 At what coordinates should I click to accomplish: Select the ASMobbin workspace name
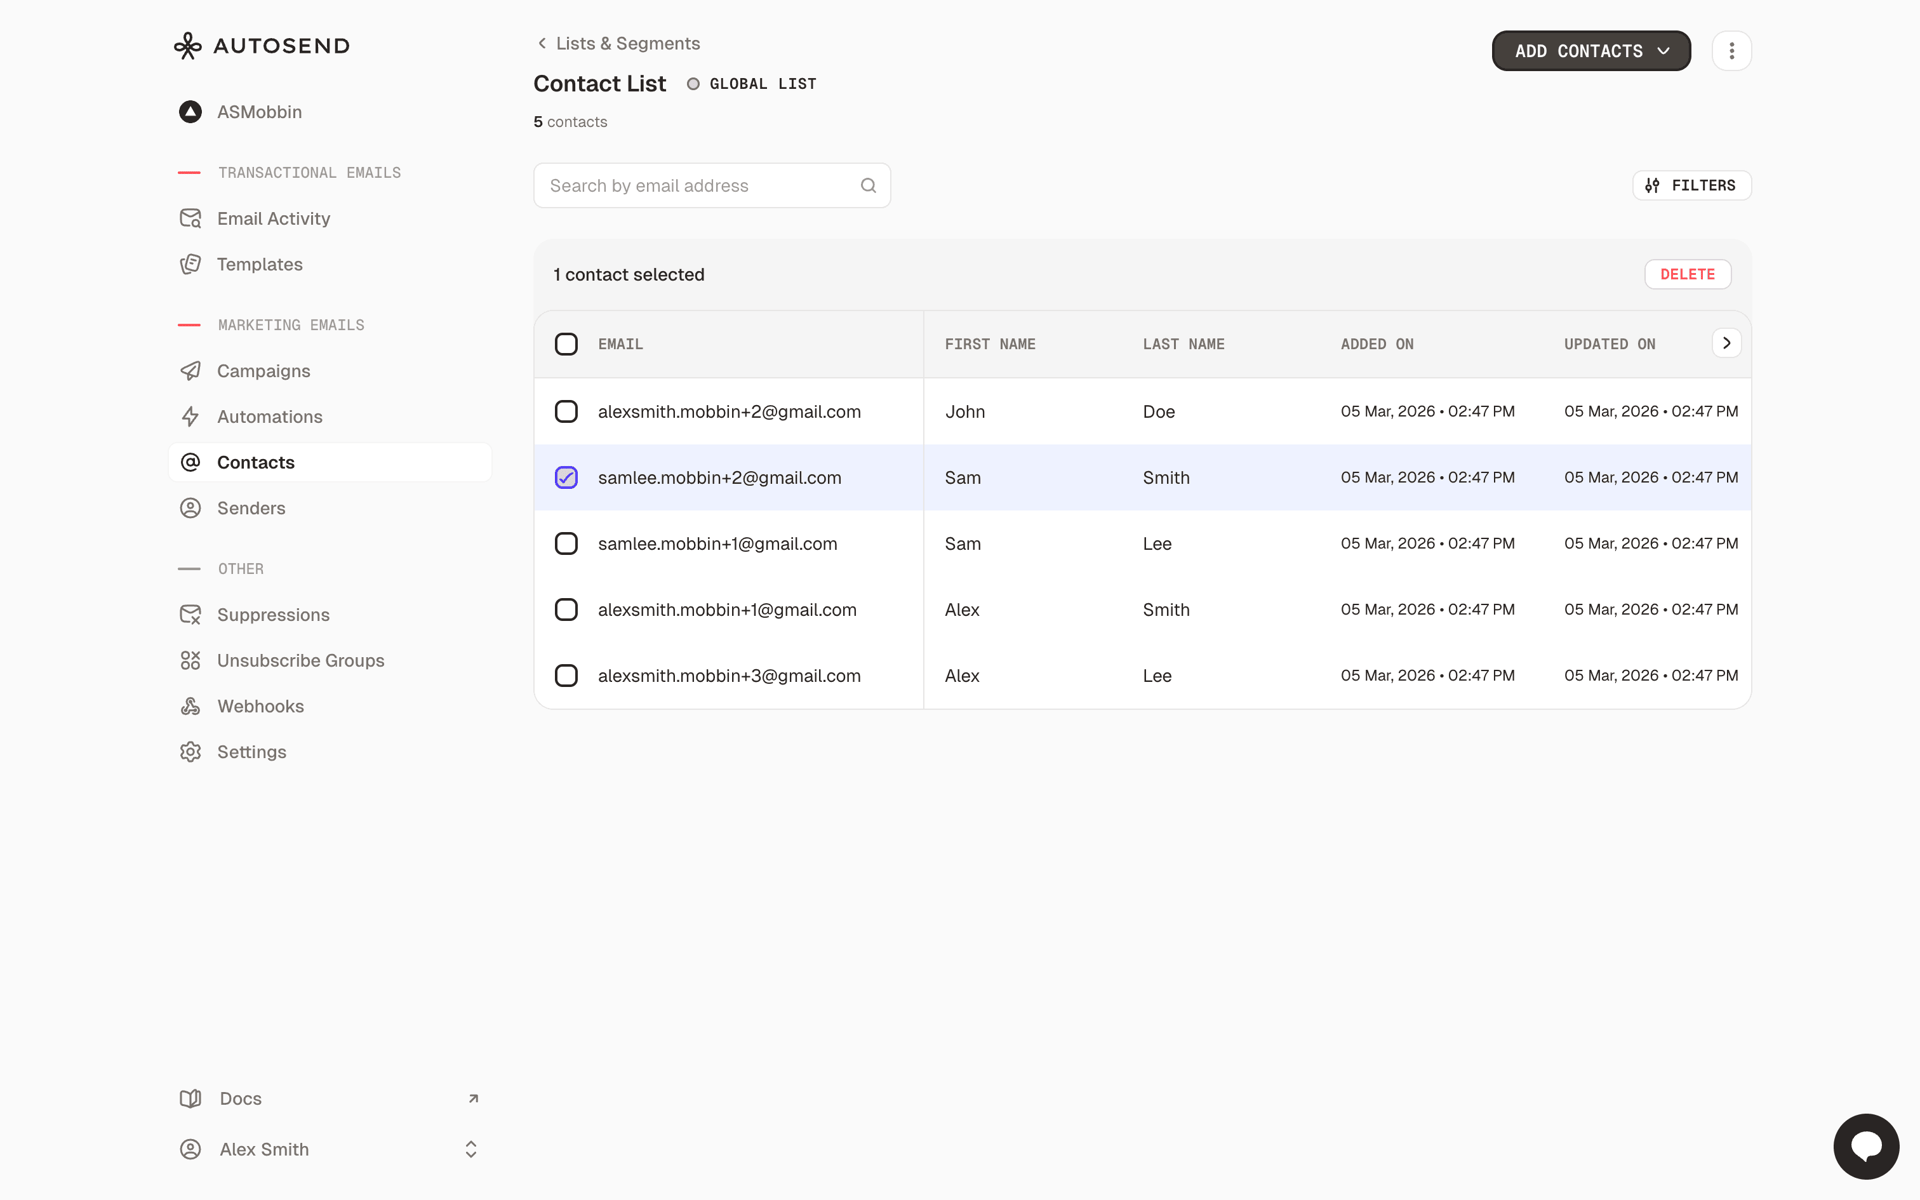coord(259,112)
